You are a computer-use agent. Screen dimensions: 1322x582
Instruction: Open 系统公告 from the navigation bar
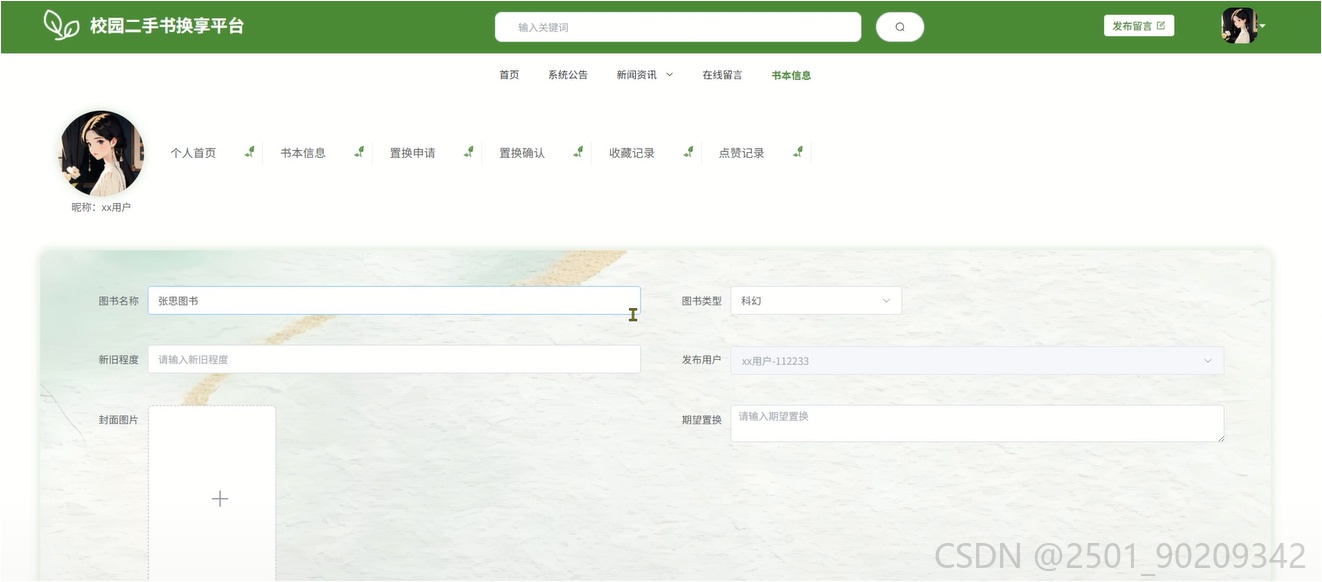coord(568,75)
